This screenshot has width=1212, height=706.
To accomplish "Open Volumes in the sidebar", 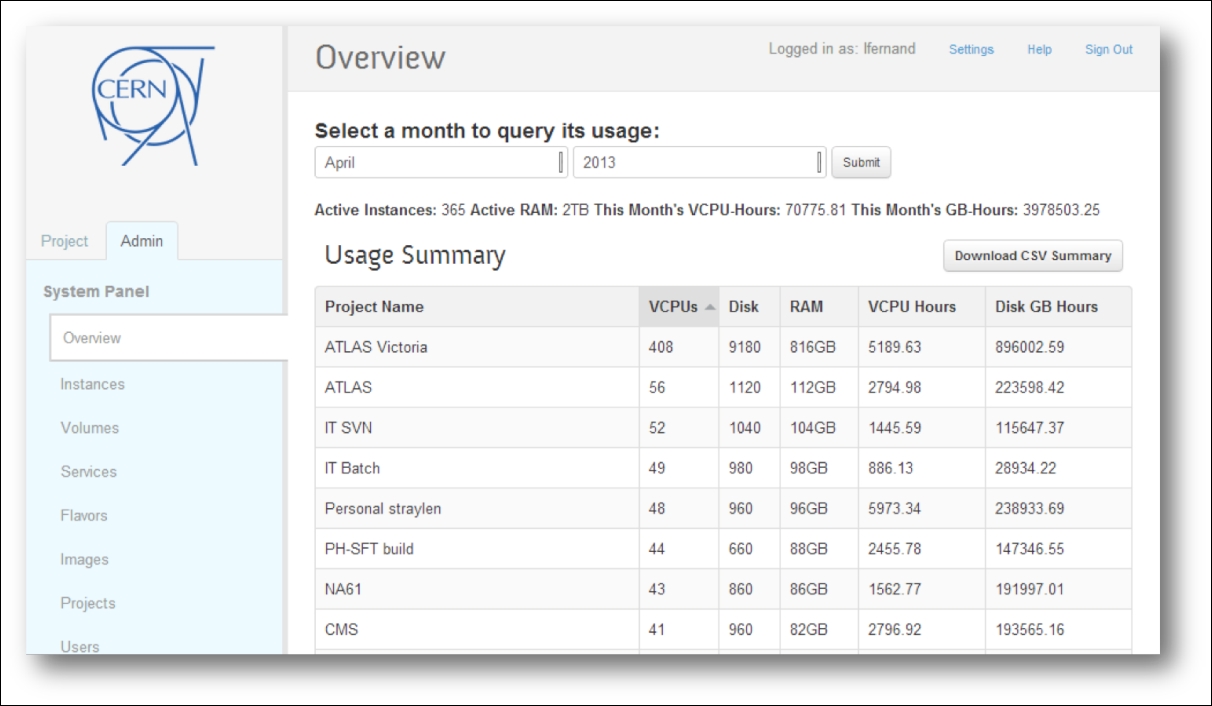I will click(x=89, y=428).
